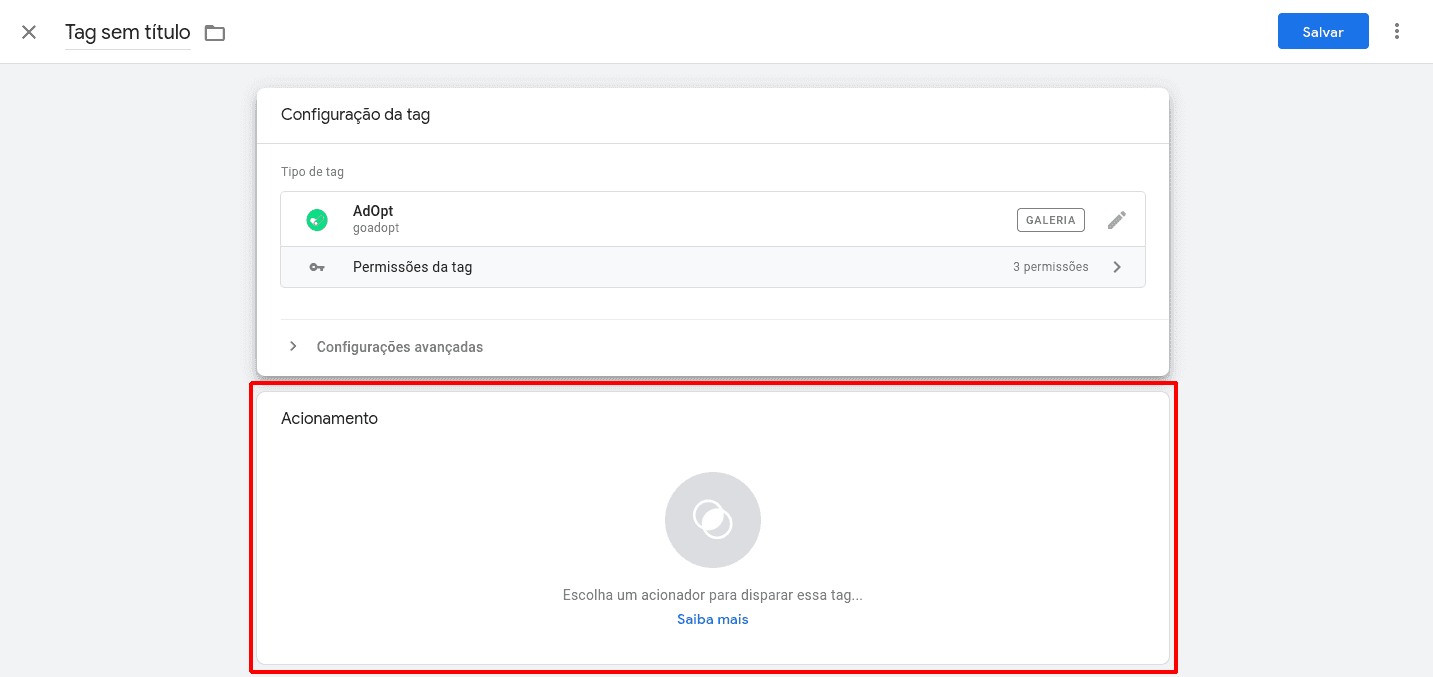
Task: Click the pencil icon to edit tag type
Action: tap(1117, 219)
